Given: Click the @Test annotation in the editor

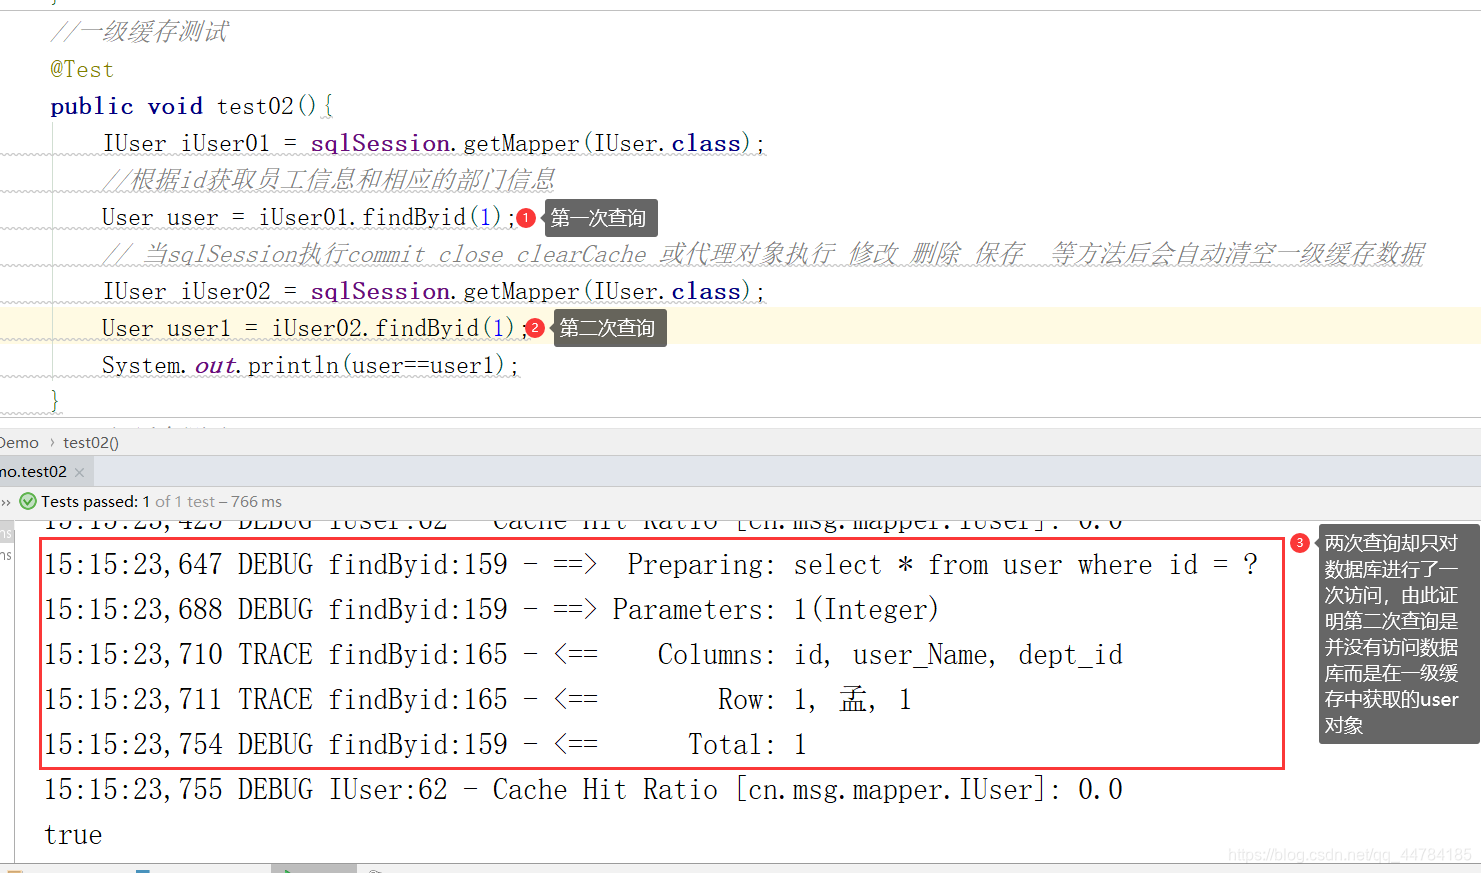Looking at the screenshot, I should tap(82, 70).
